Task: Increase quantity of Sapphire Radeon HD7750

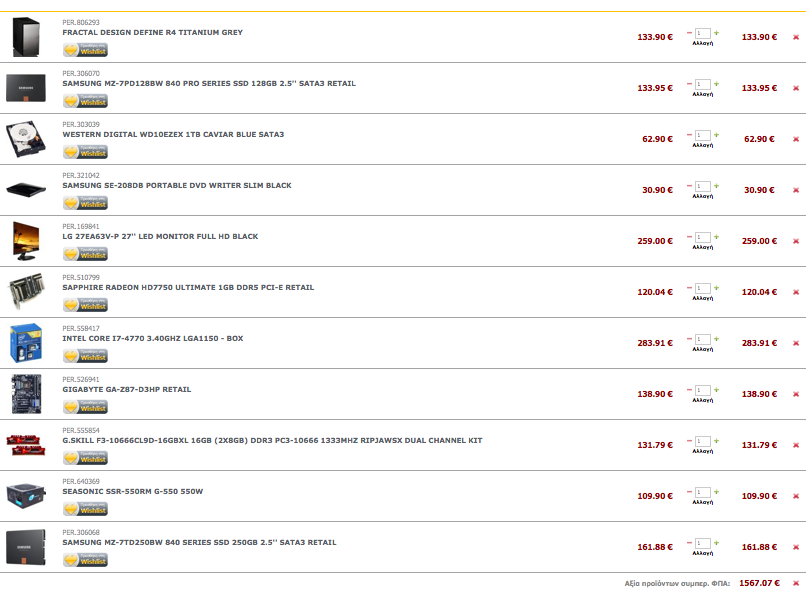Action: click(717, 287)
